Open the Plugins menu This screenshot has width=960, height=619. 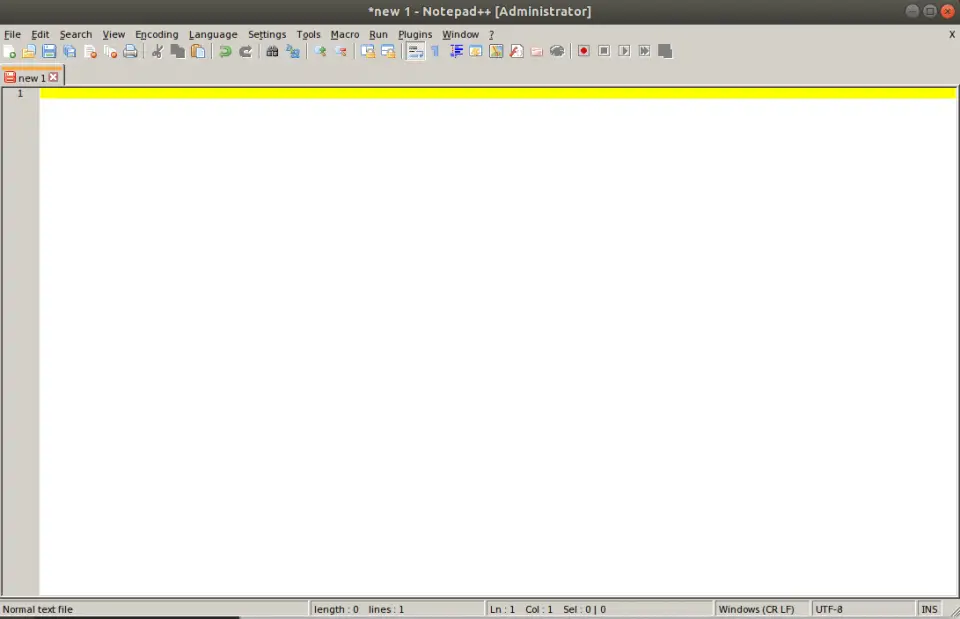click(415, 34)
